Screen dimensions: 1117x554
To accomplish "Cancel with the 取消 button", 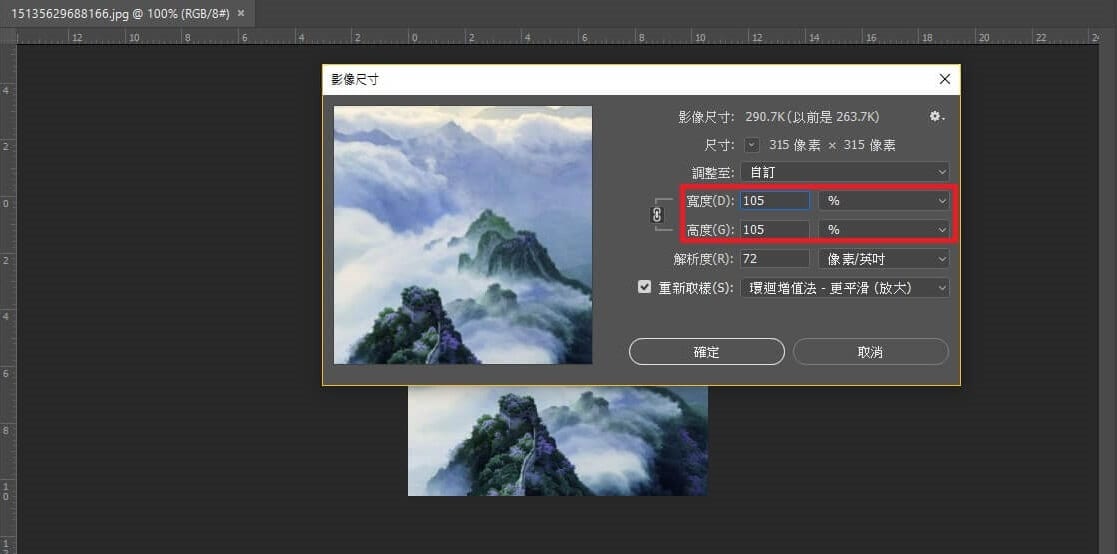I will pos(871,352).
